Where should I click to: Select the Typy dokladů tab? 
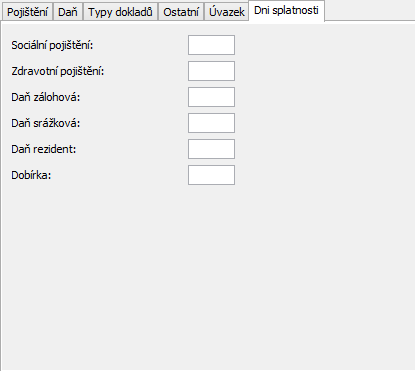click(120, 12)
